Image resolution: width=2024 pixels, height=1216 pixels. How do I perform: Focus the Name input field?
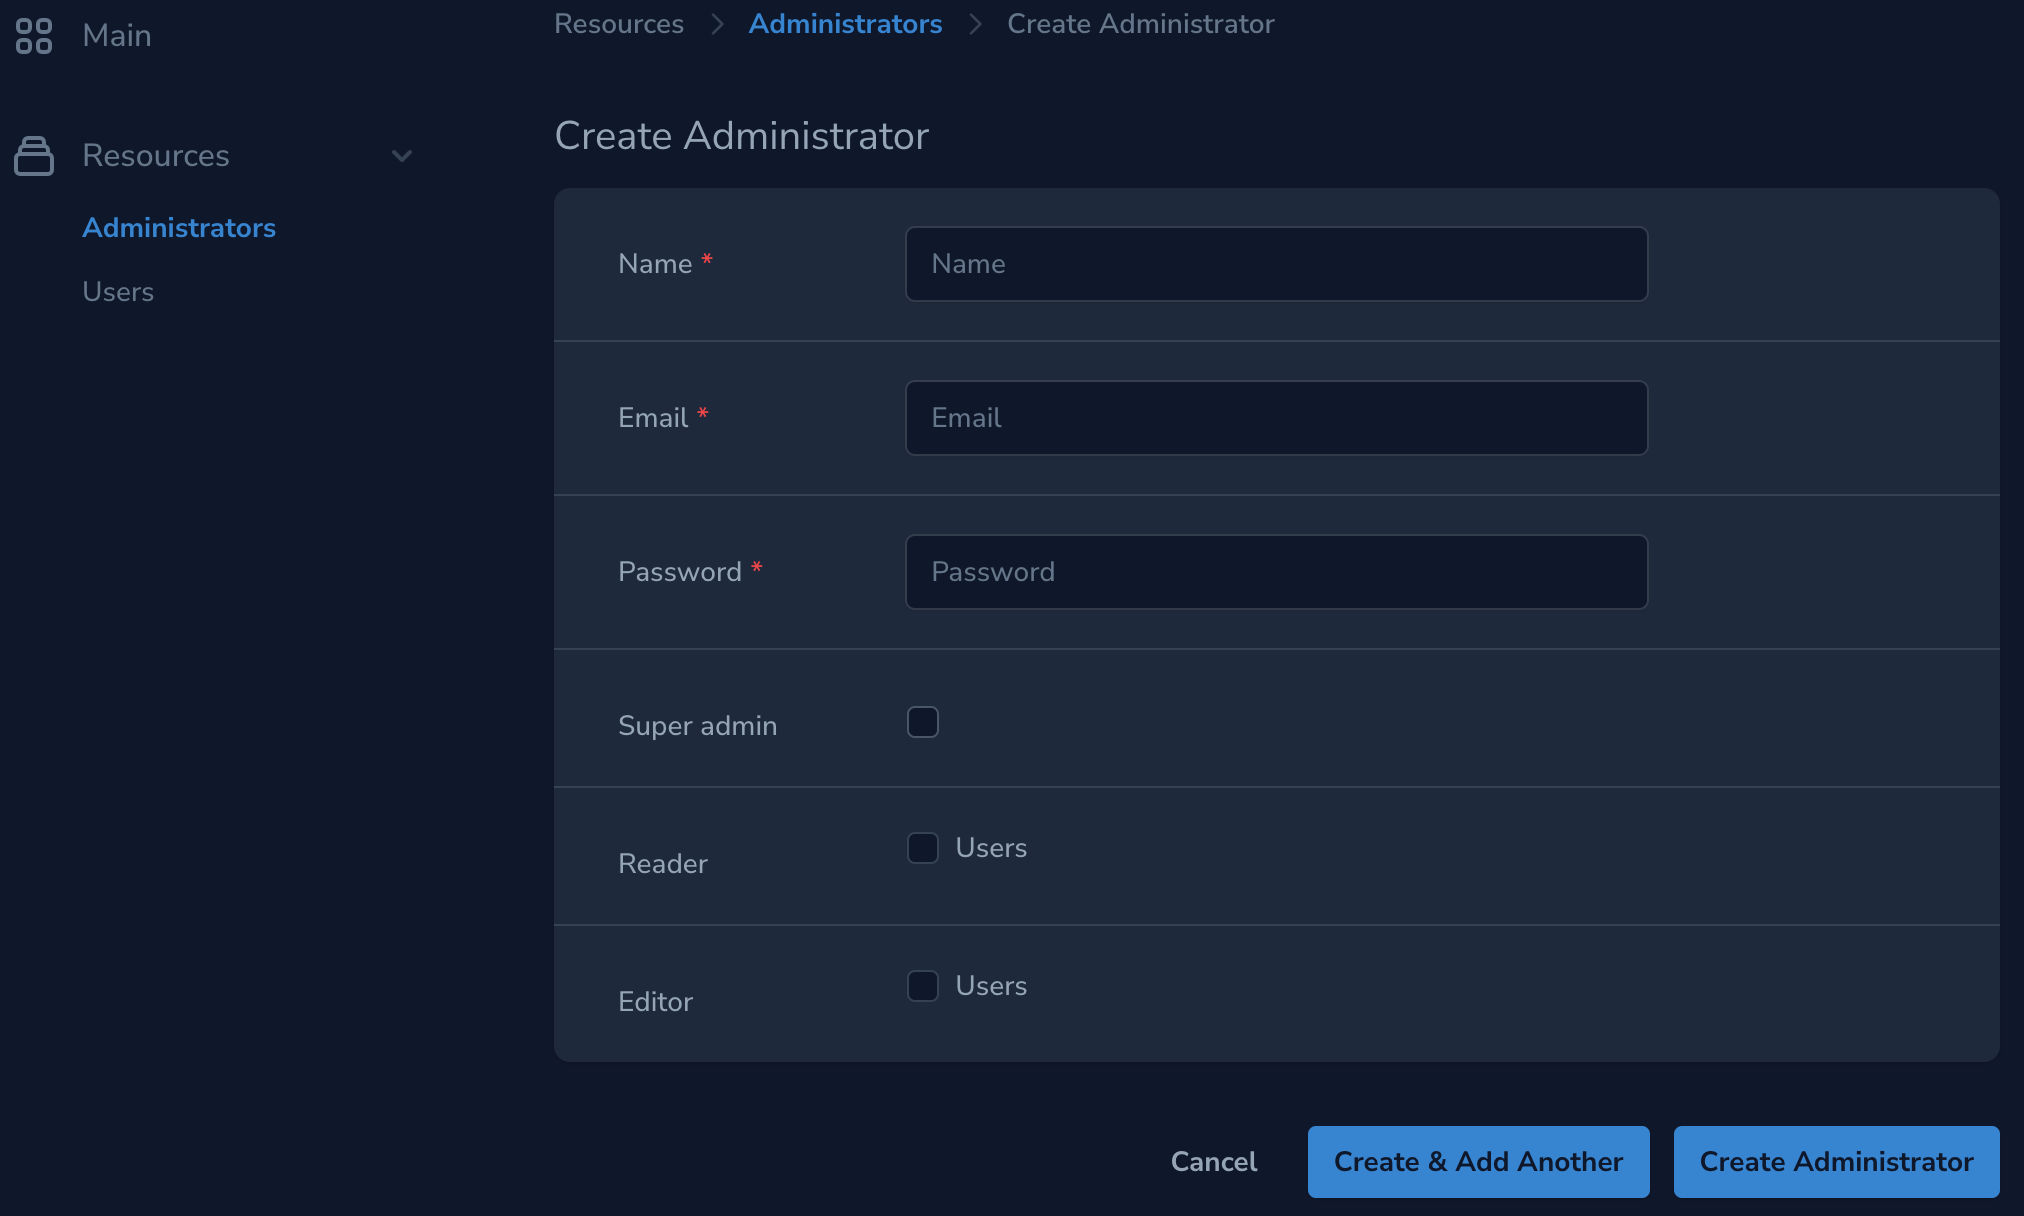(x=1276, y=264)
